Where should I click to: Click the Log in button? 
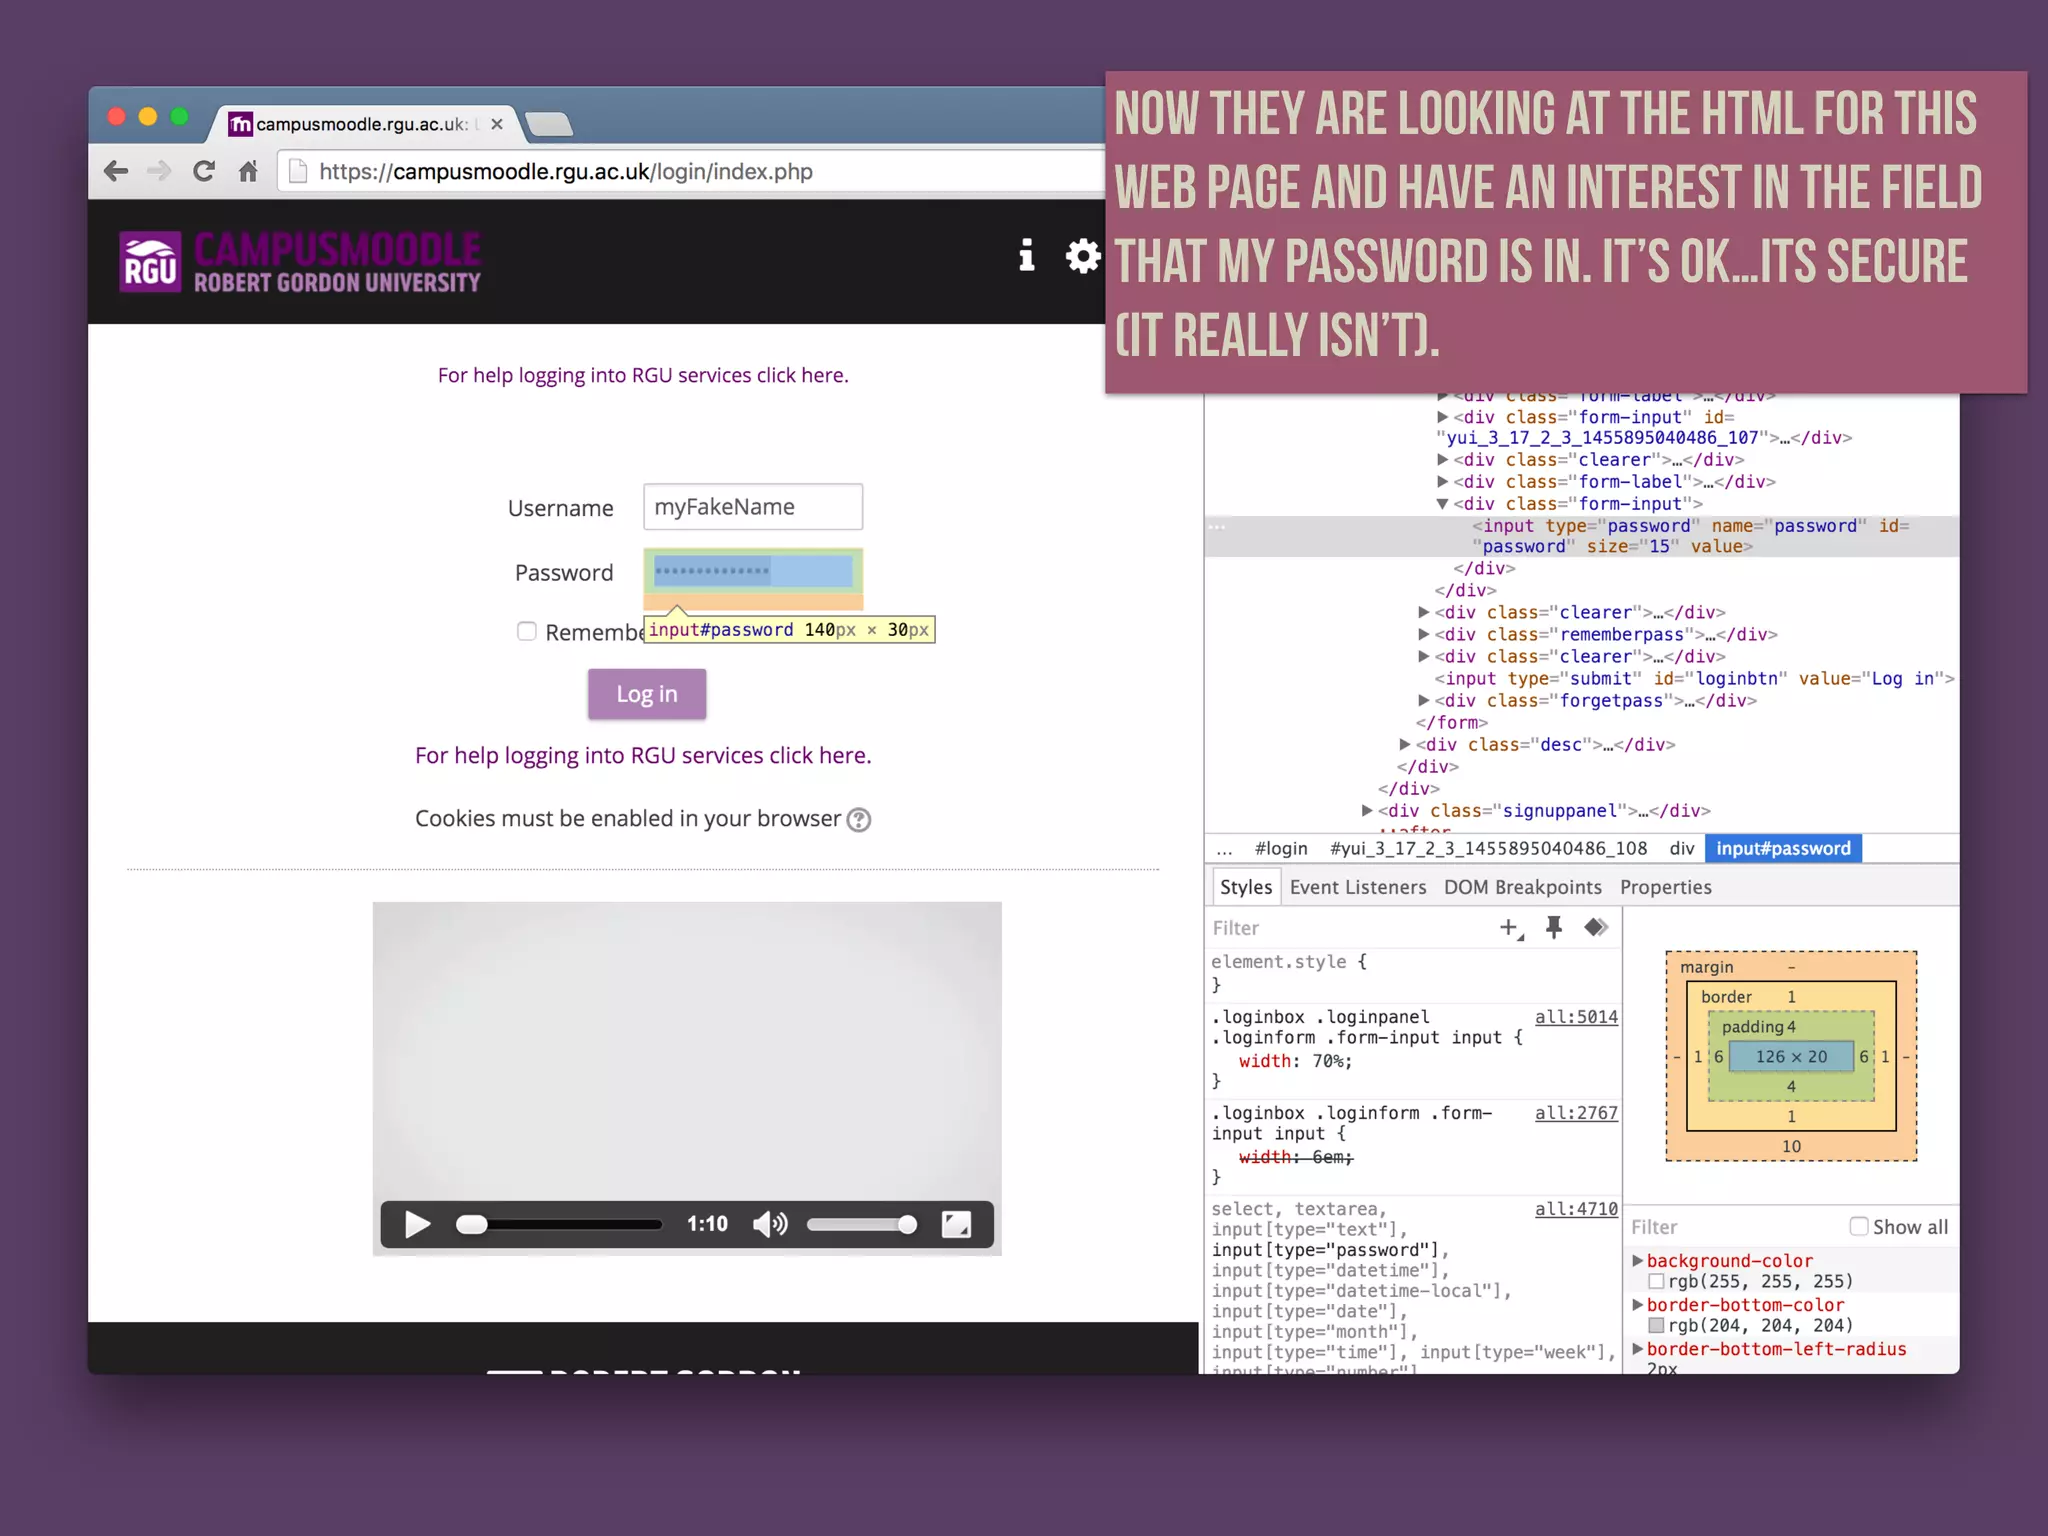(x=647, y=694)
